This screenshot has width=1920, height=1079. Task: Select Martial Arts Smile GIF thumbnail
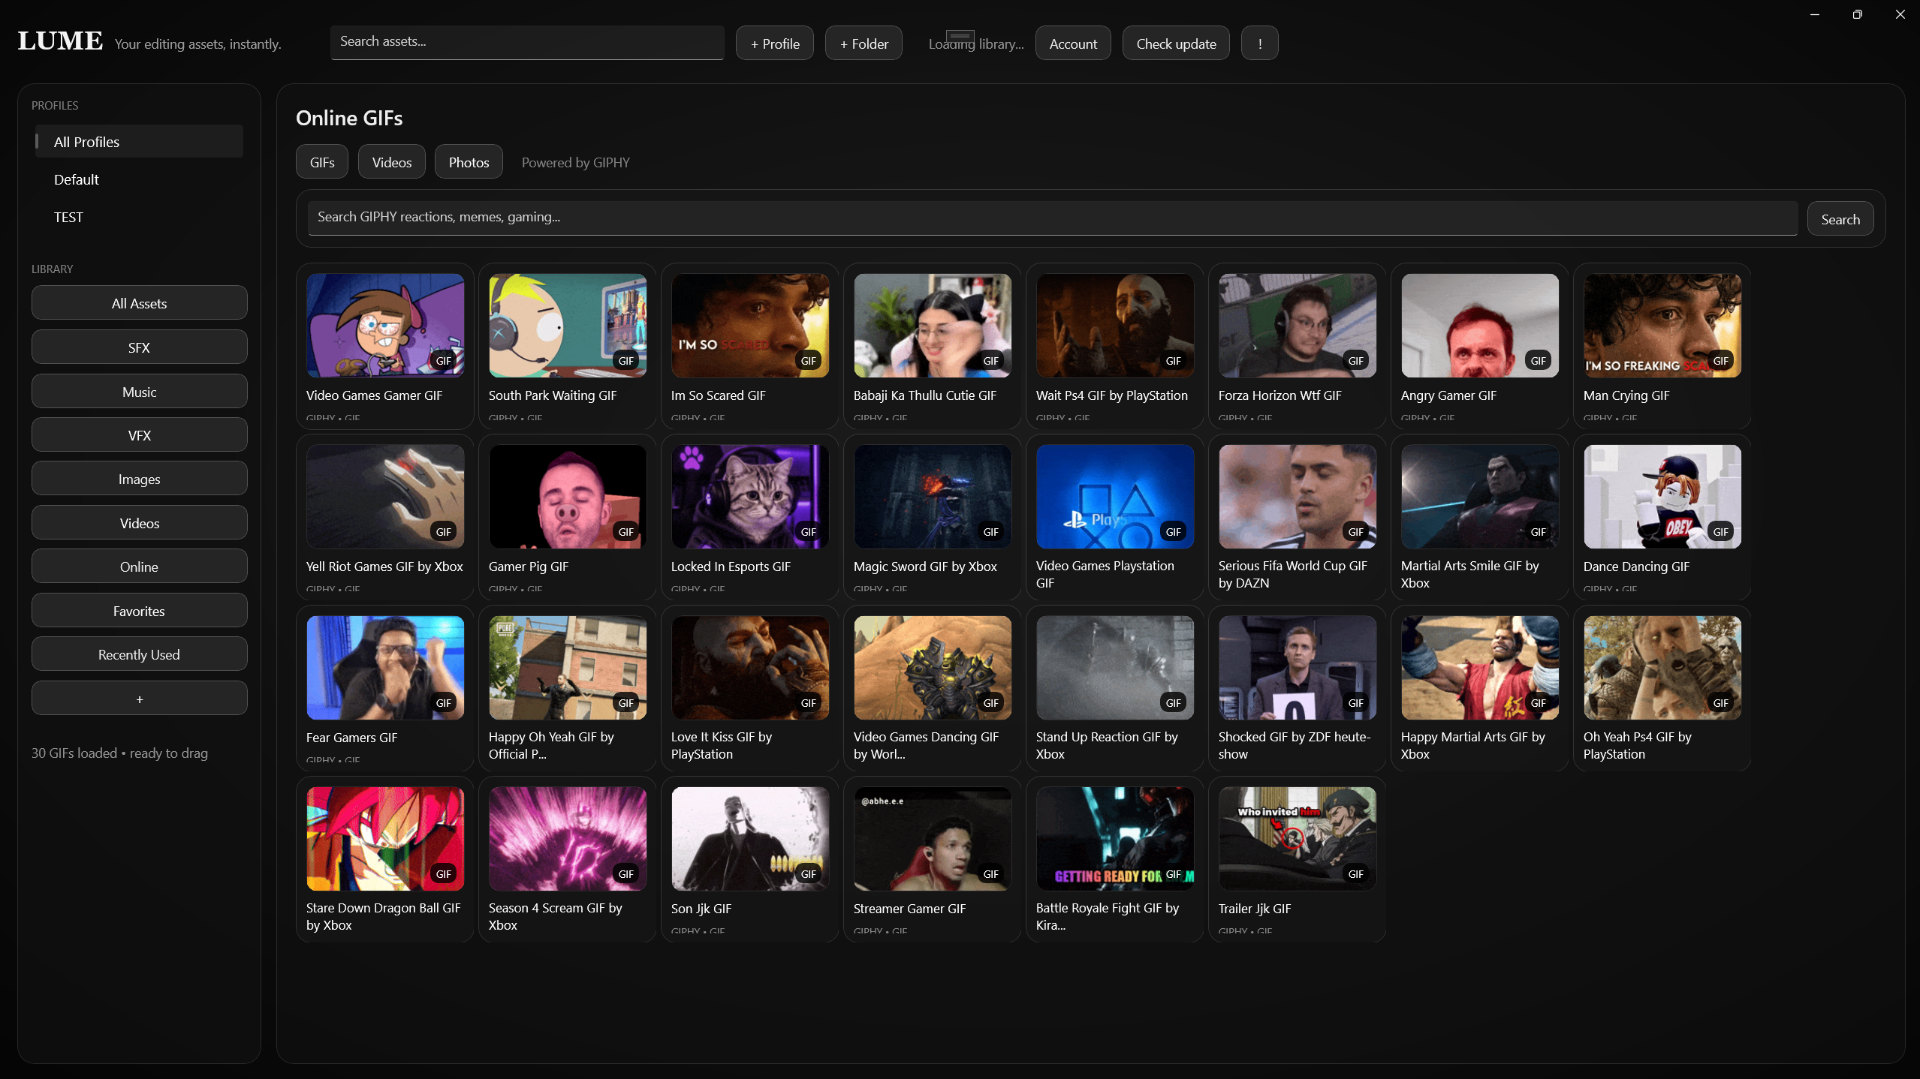[1480, 497]
